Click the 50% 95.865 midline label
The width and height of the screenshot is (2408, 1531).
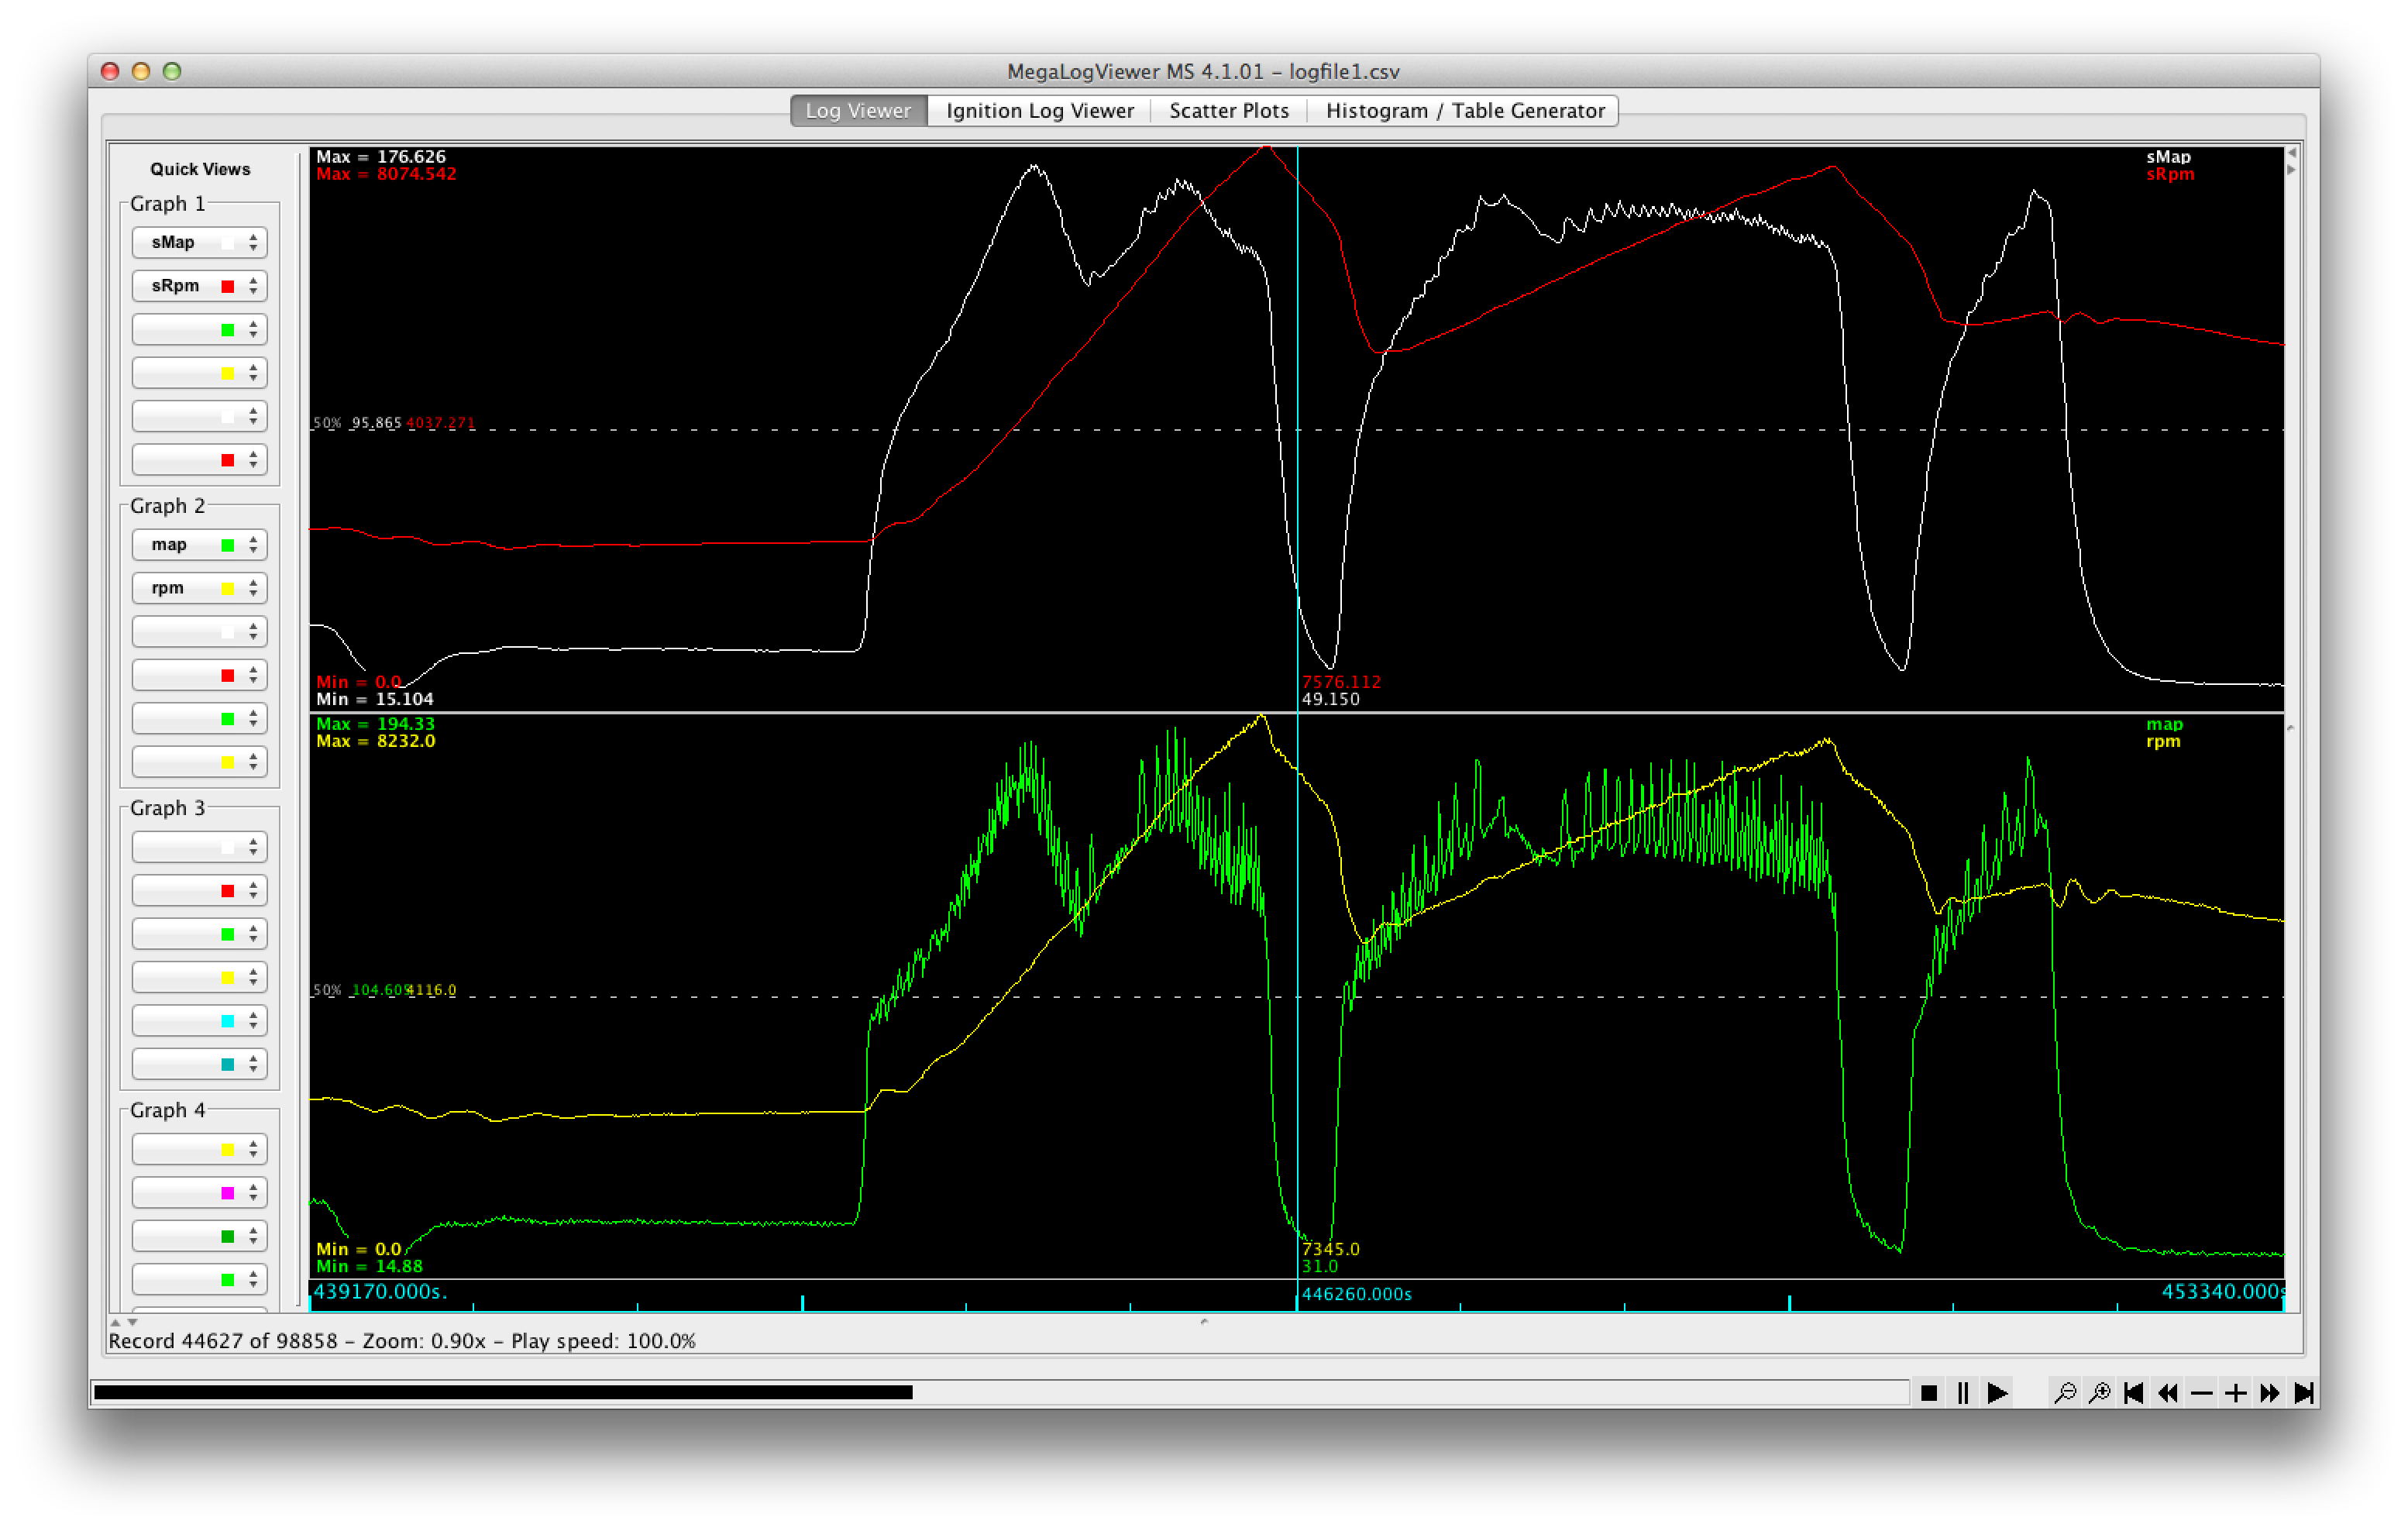coord(357,423)
